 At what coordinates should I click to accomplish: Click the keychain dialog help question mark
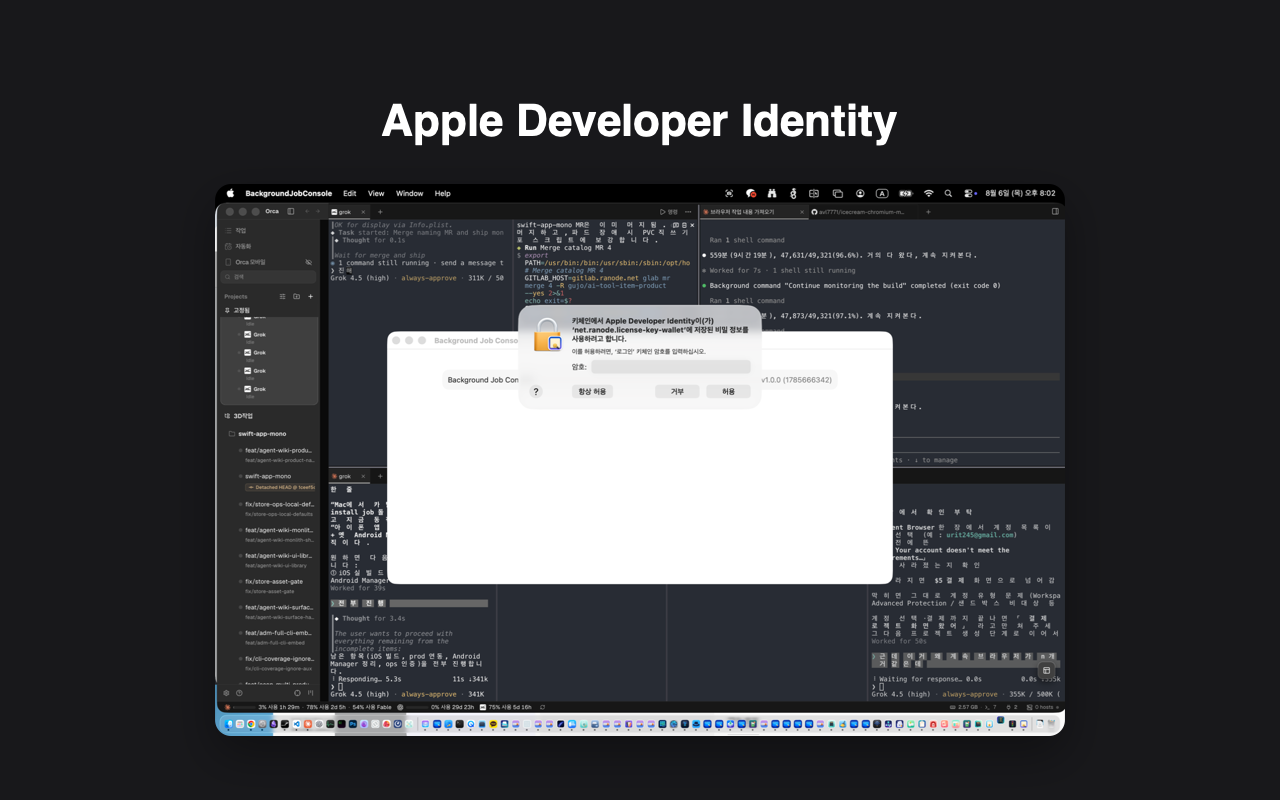pos(536,392)
